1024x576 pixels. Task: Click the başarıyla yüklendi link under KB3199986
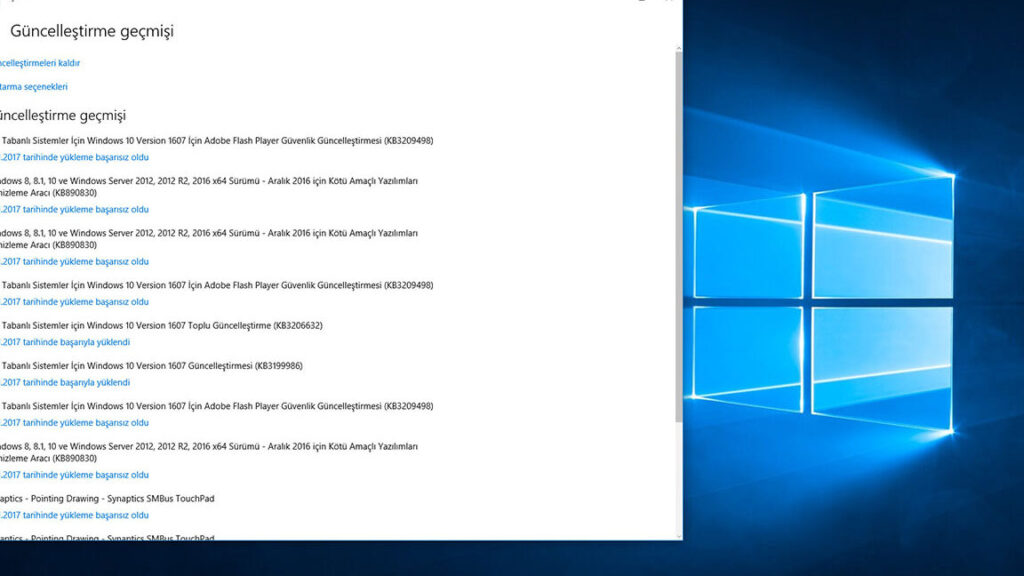(70, 381)
